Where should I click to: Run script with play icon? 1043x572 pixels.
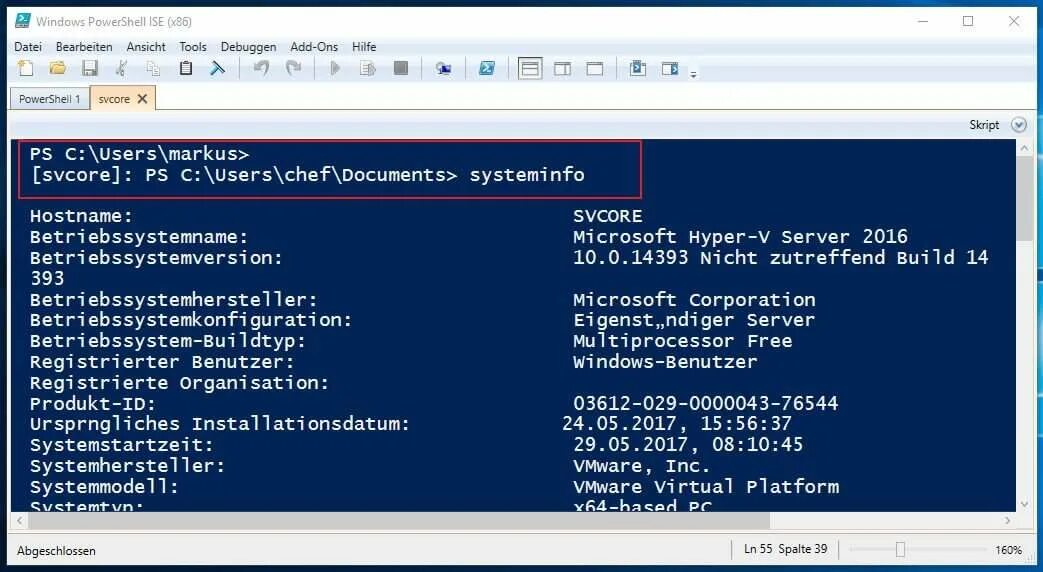335,69
